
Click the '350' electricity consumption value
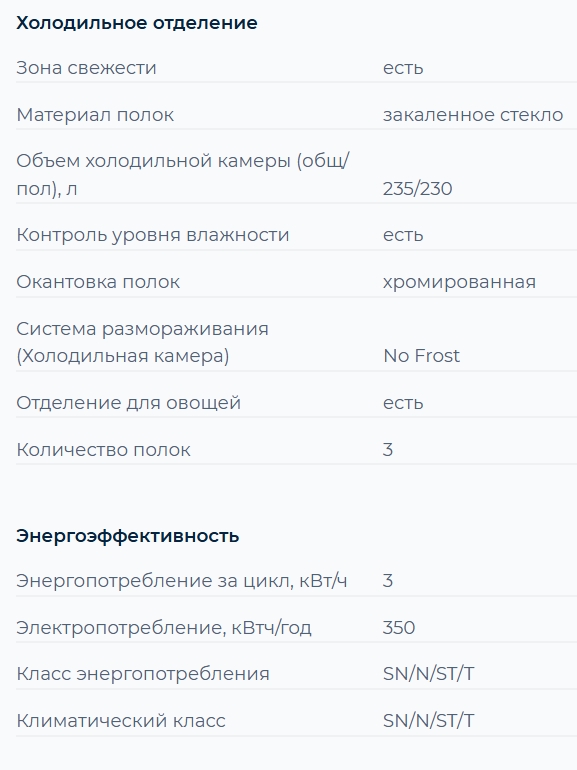tap(399, 628)
